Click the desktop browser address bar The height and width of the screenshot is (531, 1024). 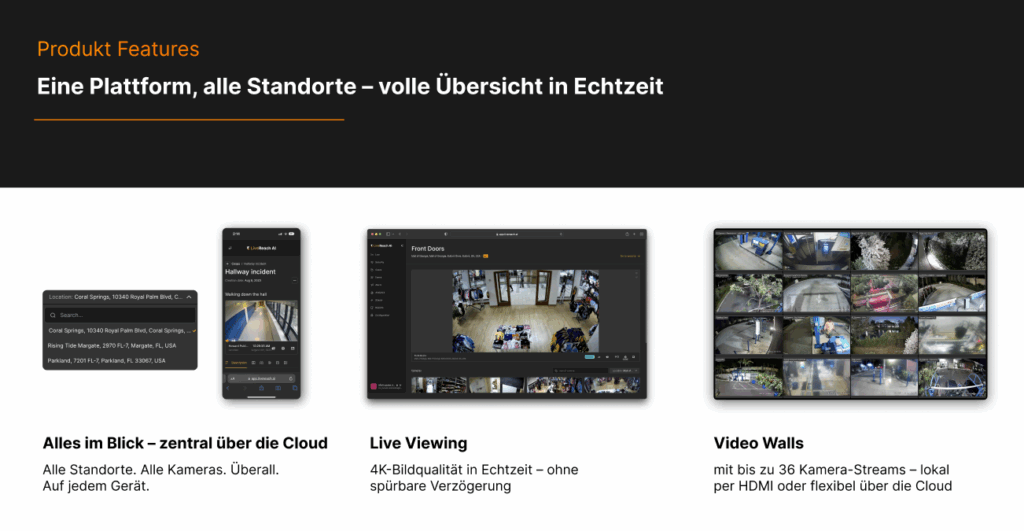507,234
